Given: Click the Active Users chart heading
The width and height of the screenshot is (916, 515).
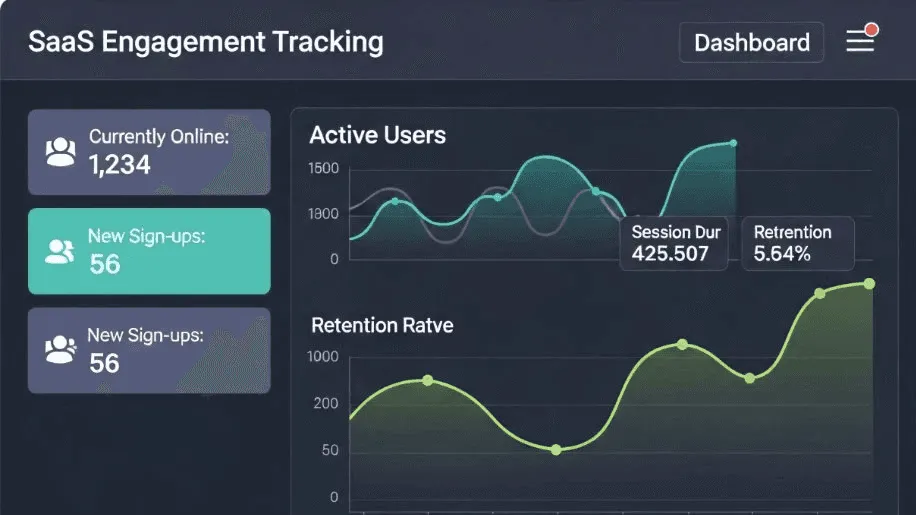Looking at the screenshot, I should click(x=377, y=135).
